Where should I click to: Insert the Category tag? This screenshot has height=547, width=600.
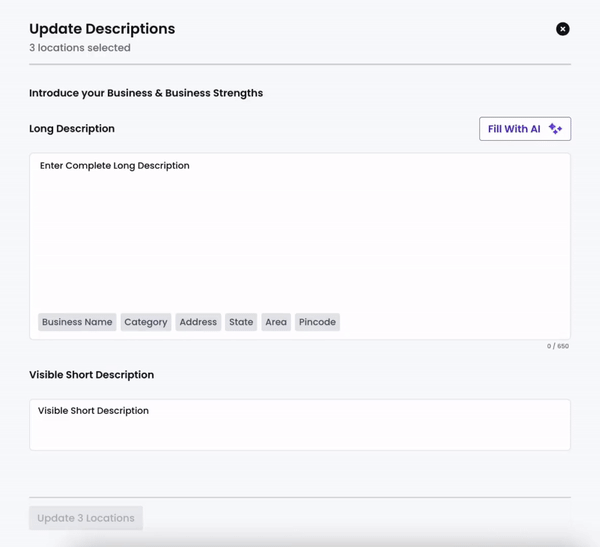point(146,322)
